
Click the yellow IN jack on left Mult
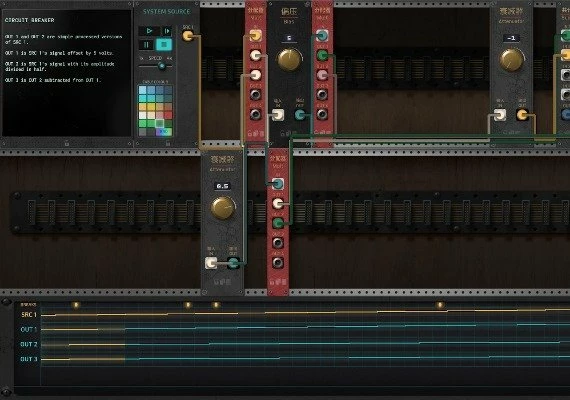256,36
